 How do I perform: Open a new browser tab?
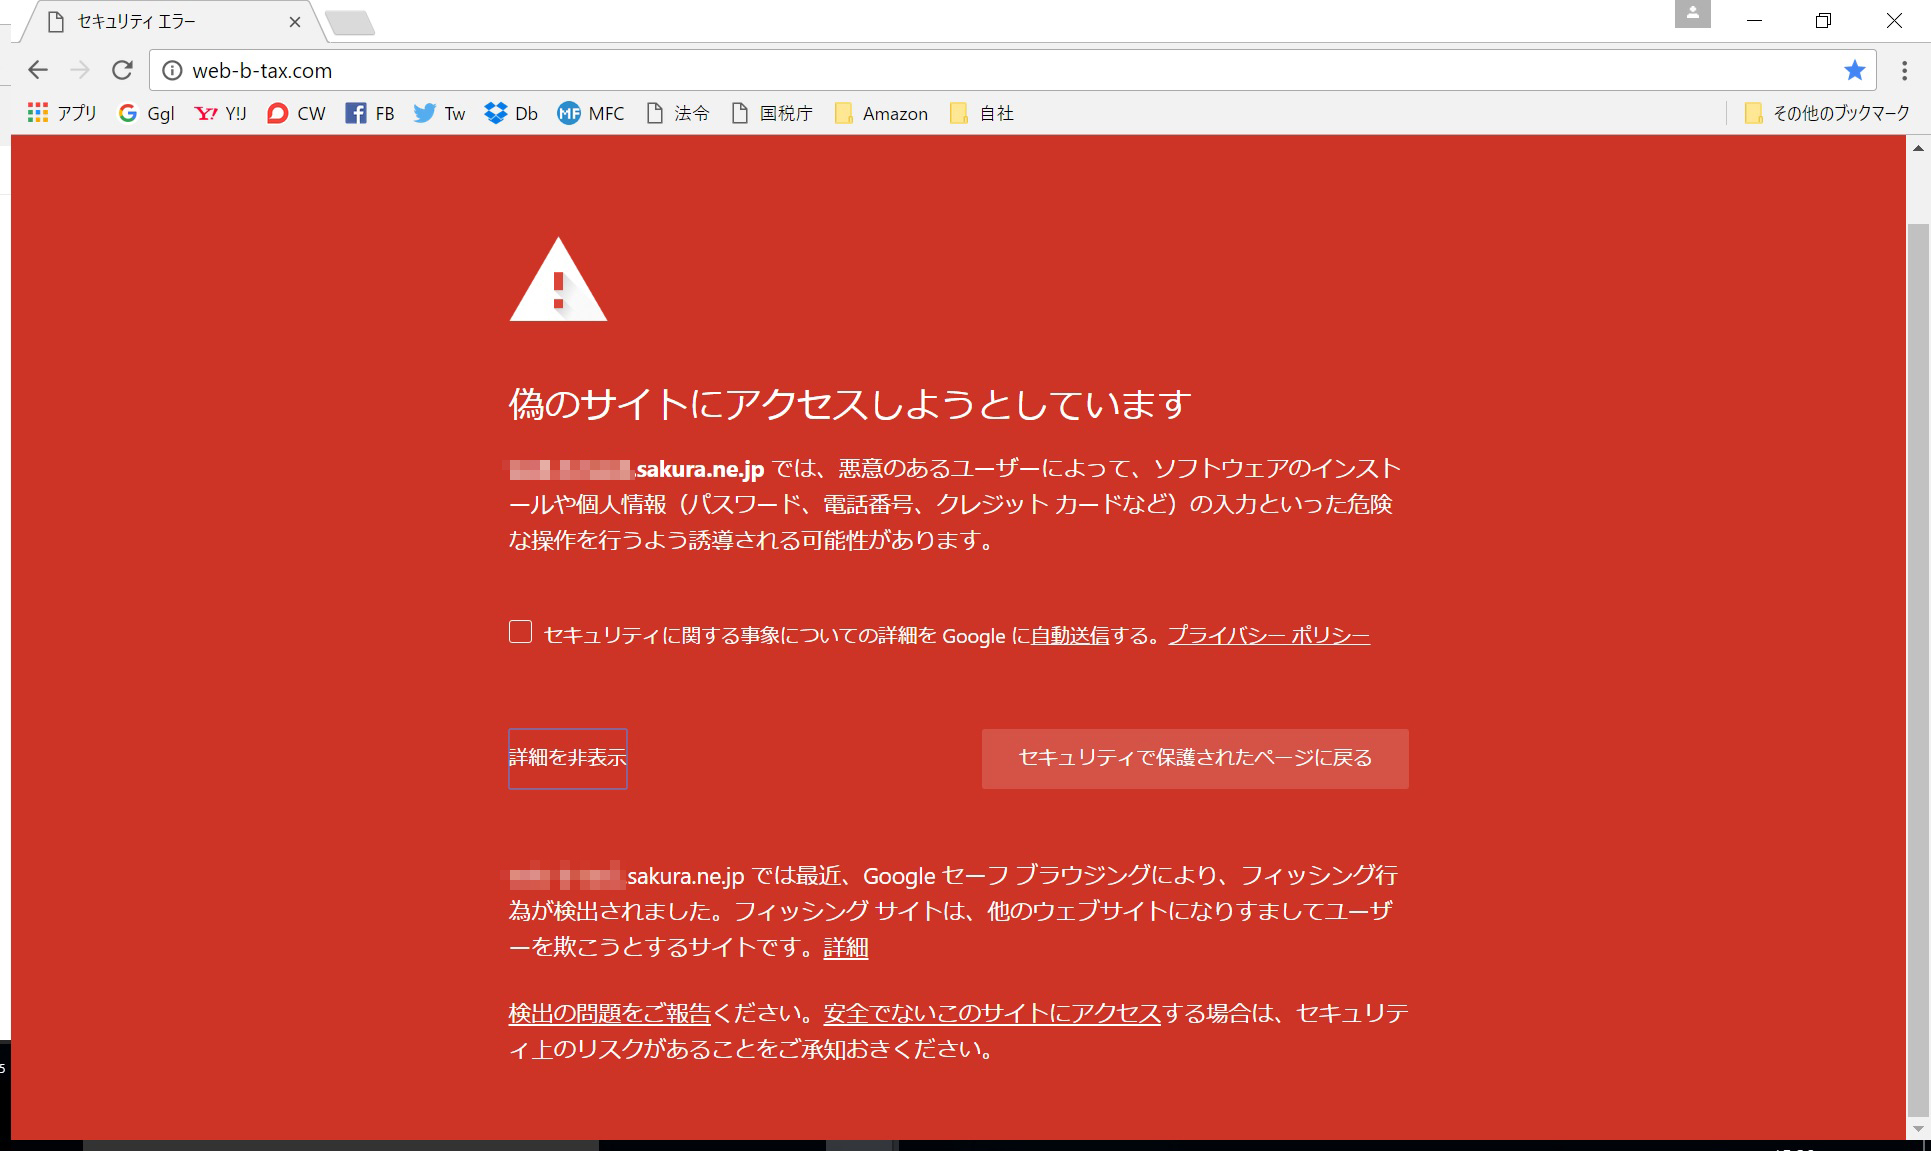pyautogui.click(x=351, y=20)
